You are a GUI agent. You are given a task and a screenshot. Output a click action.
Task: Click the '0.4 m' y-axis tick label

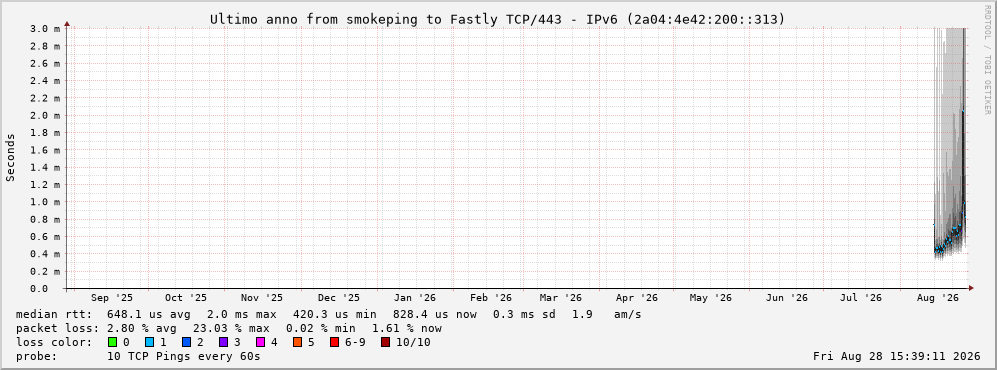click(x=45, y=254)
